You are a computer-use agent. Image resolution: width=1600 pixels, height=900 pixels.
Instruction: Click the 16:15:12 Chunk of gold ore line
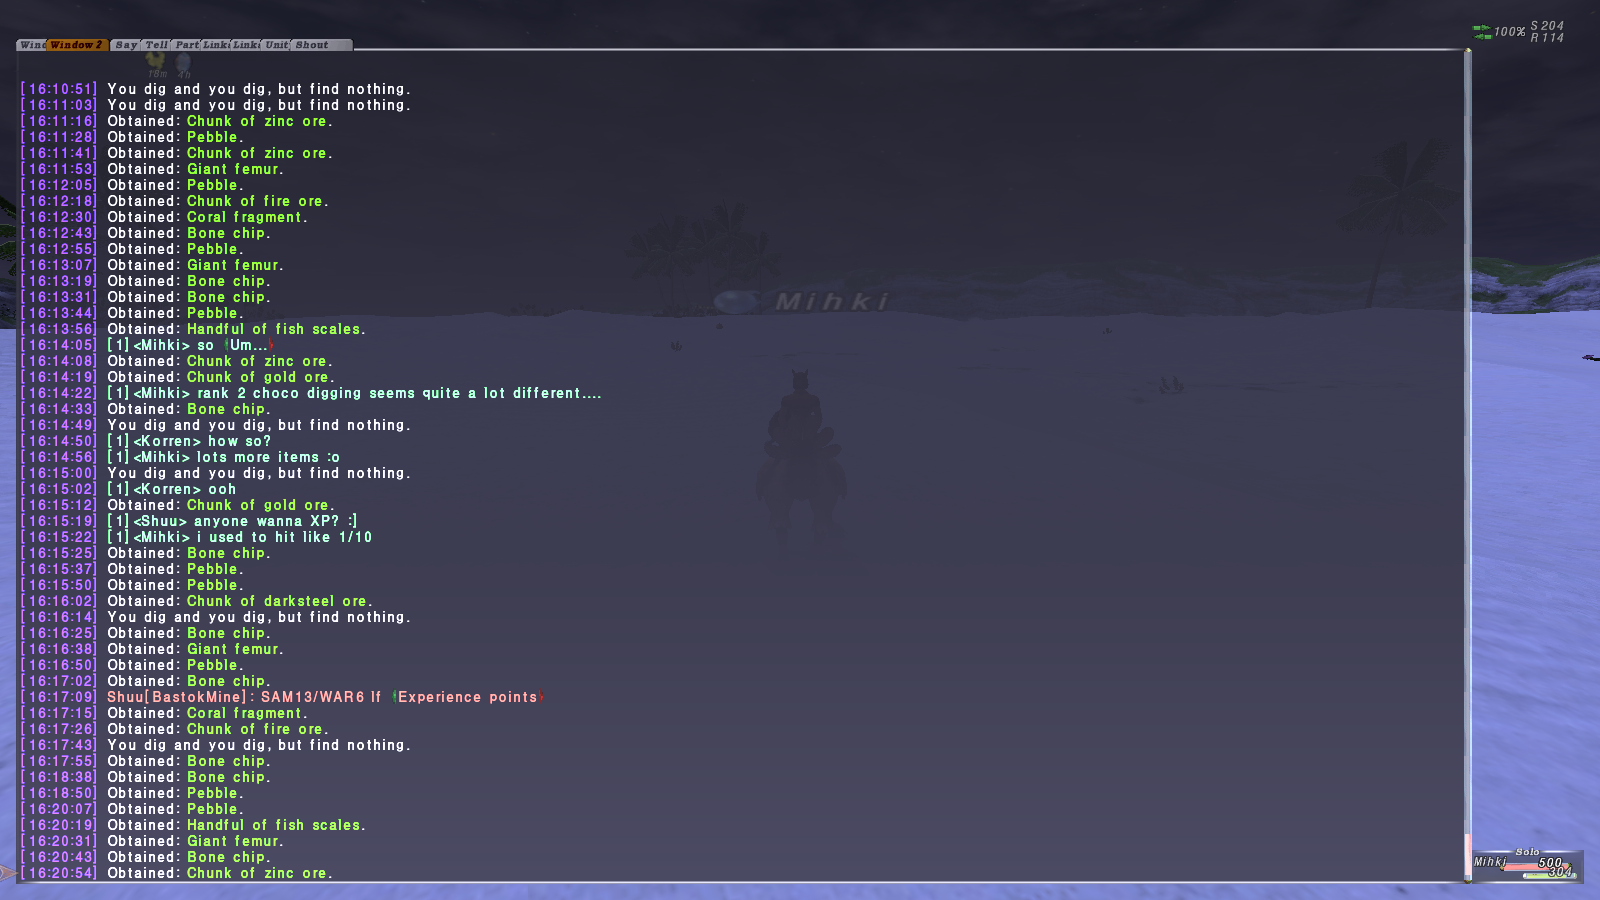coord(177,505)
